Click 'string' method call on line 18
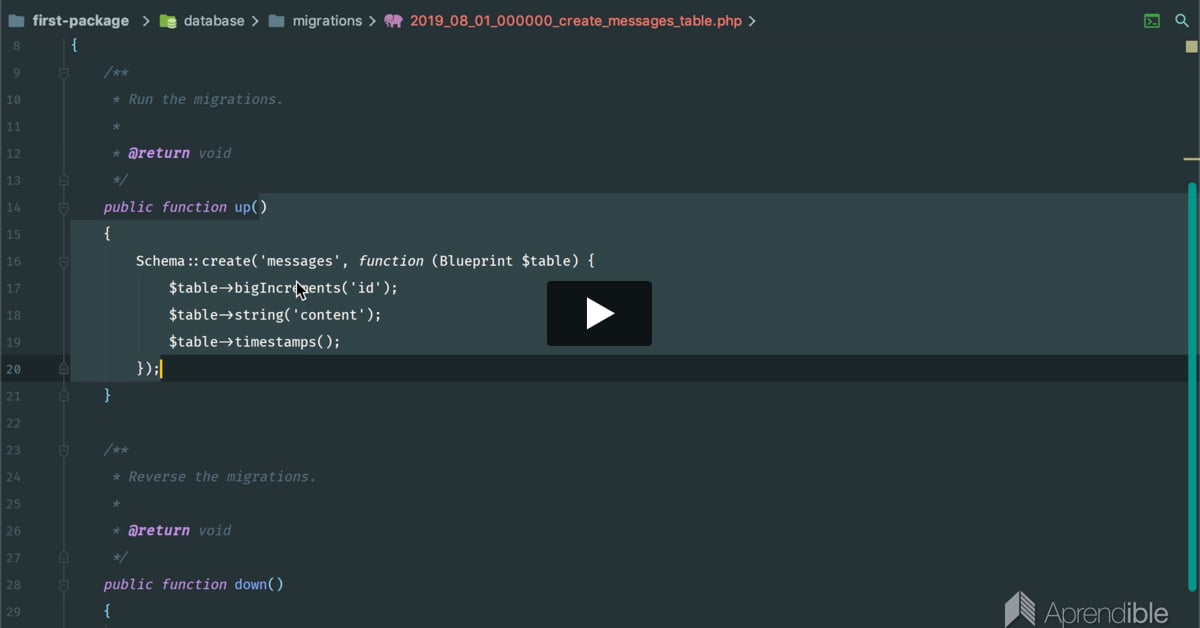Screen dimensions: 1200x628 pyautogui.click(x=259, y=315)
